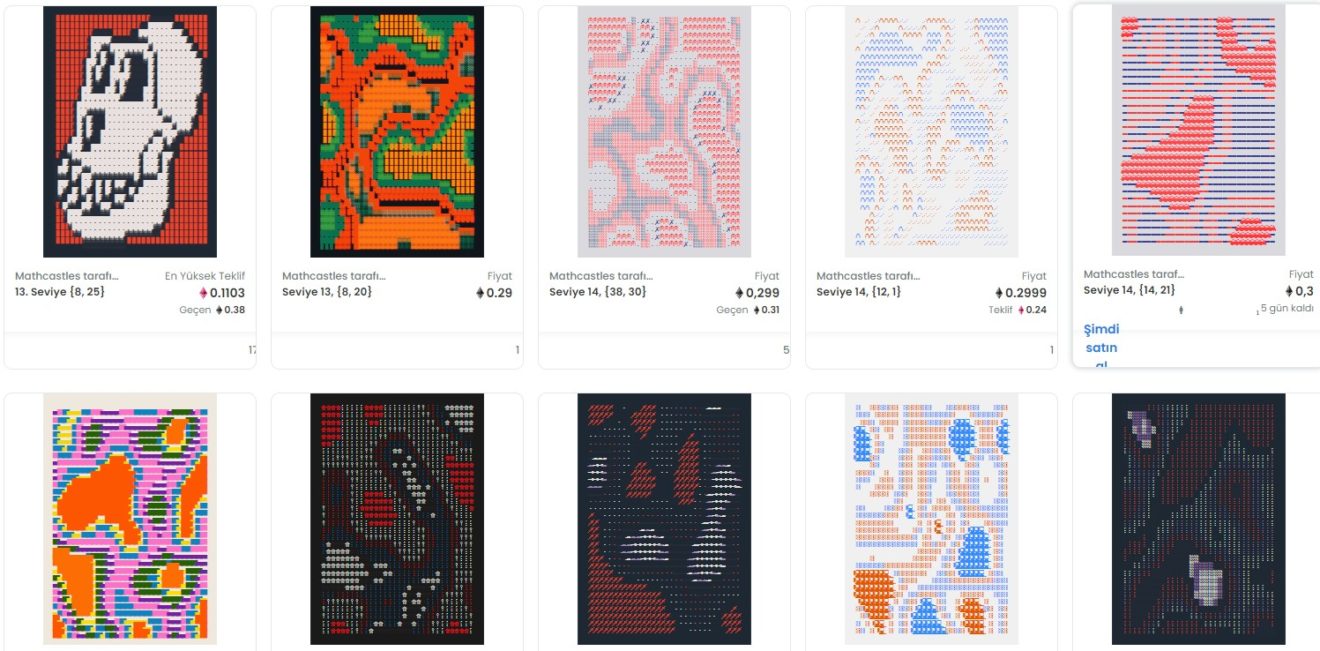Open the red blobs with blue stripes artwork
This screenshot has height=651, width=1320.
coord(1198,130)
